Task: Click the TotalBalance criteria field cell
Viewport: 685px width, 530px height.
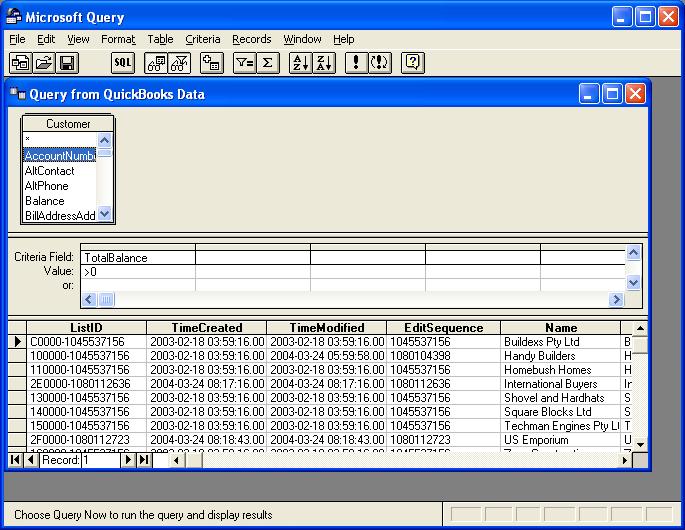Action: (137, 258)
